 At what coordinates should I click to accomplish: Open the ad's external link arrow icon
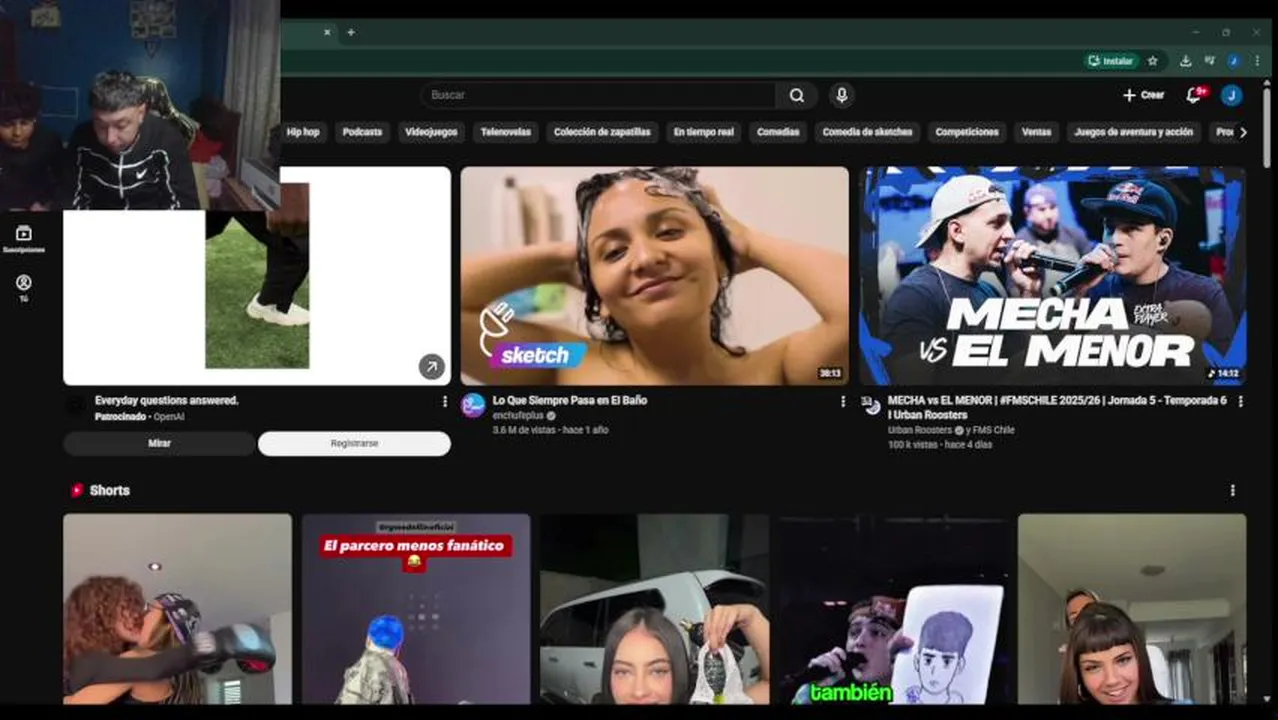[x=431, y=367]
